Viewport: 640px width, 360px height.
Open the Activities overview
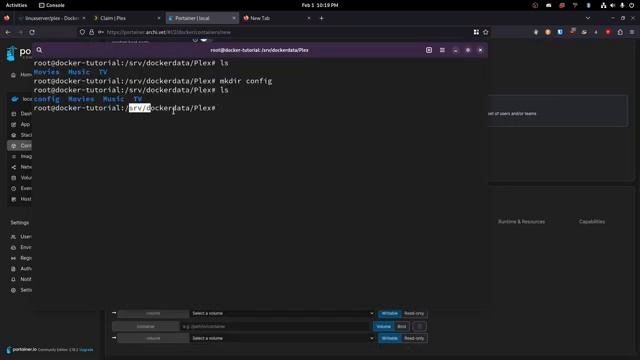tap(16, 5)
